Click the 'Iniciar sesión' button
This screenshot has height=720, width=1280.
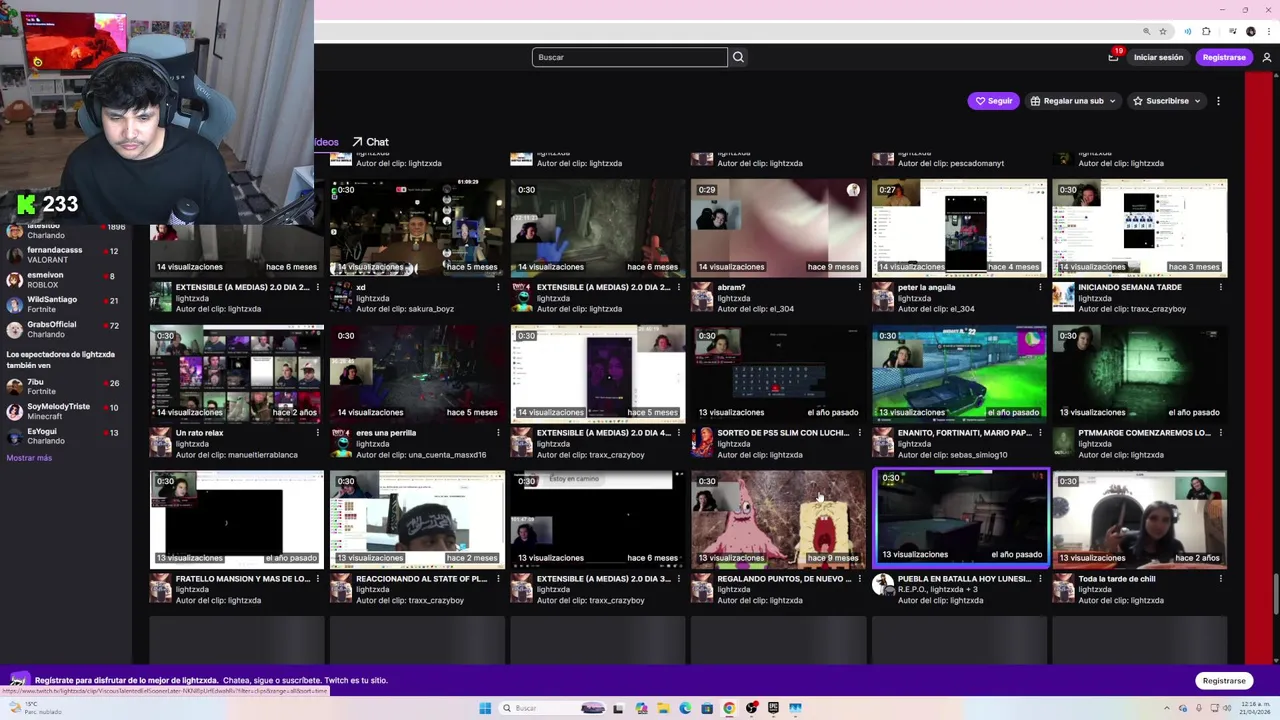click(1158, 57)
